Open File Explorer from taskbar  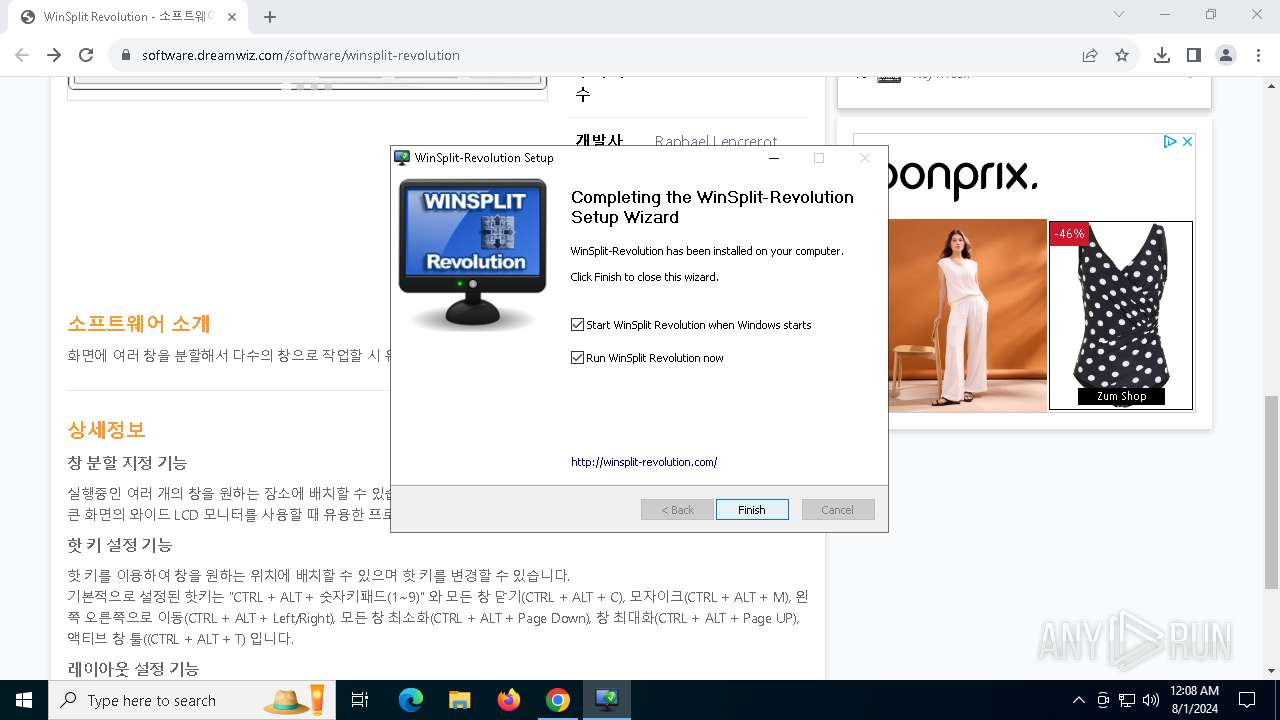point(460,700)
